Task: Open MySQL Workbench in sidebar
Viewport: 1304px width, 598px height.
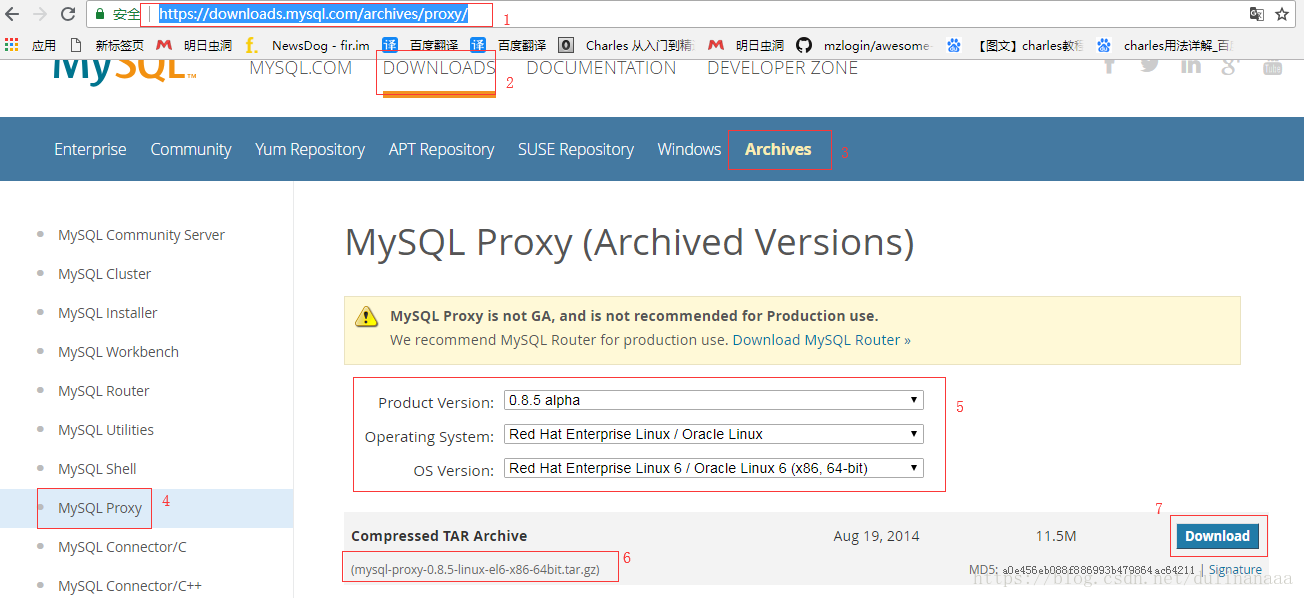Action: point(118,352)
